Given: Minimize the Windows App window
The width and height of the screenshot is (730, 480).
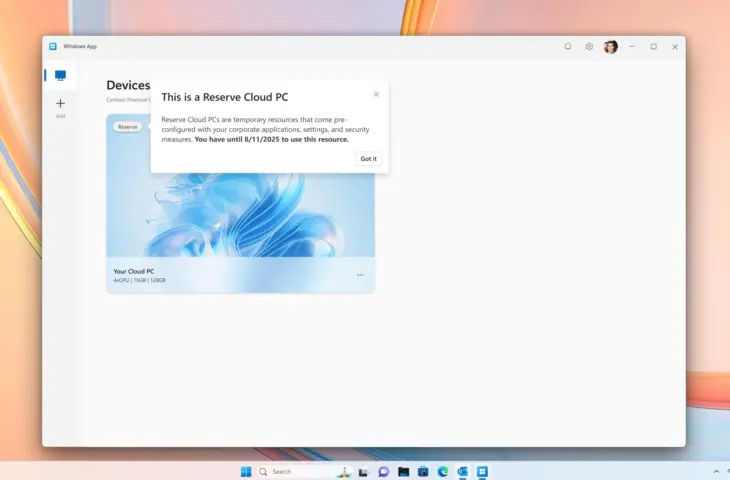Looking at the screenshot, I should coord(632,47).
